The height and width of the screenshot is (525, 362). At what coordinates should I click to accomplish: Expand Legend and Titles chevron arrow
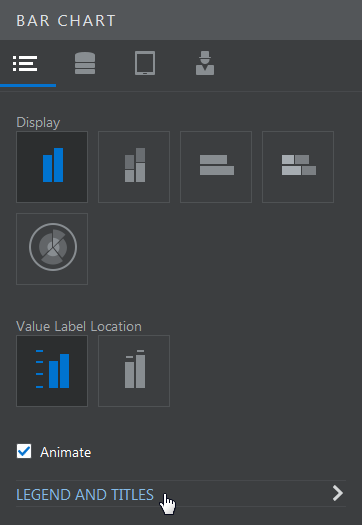pyautogui.click(x=338, y=494)
